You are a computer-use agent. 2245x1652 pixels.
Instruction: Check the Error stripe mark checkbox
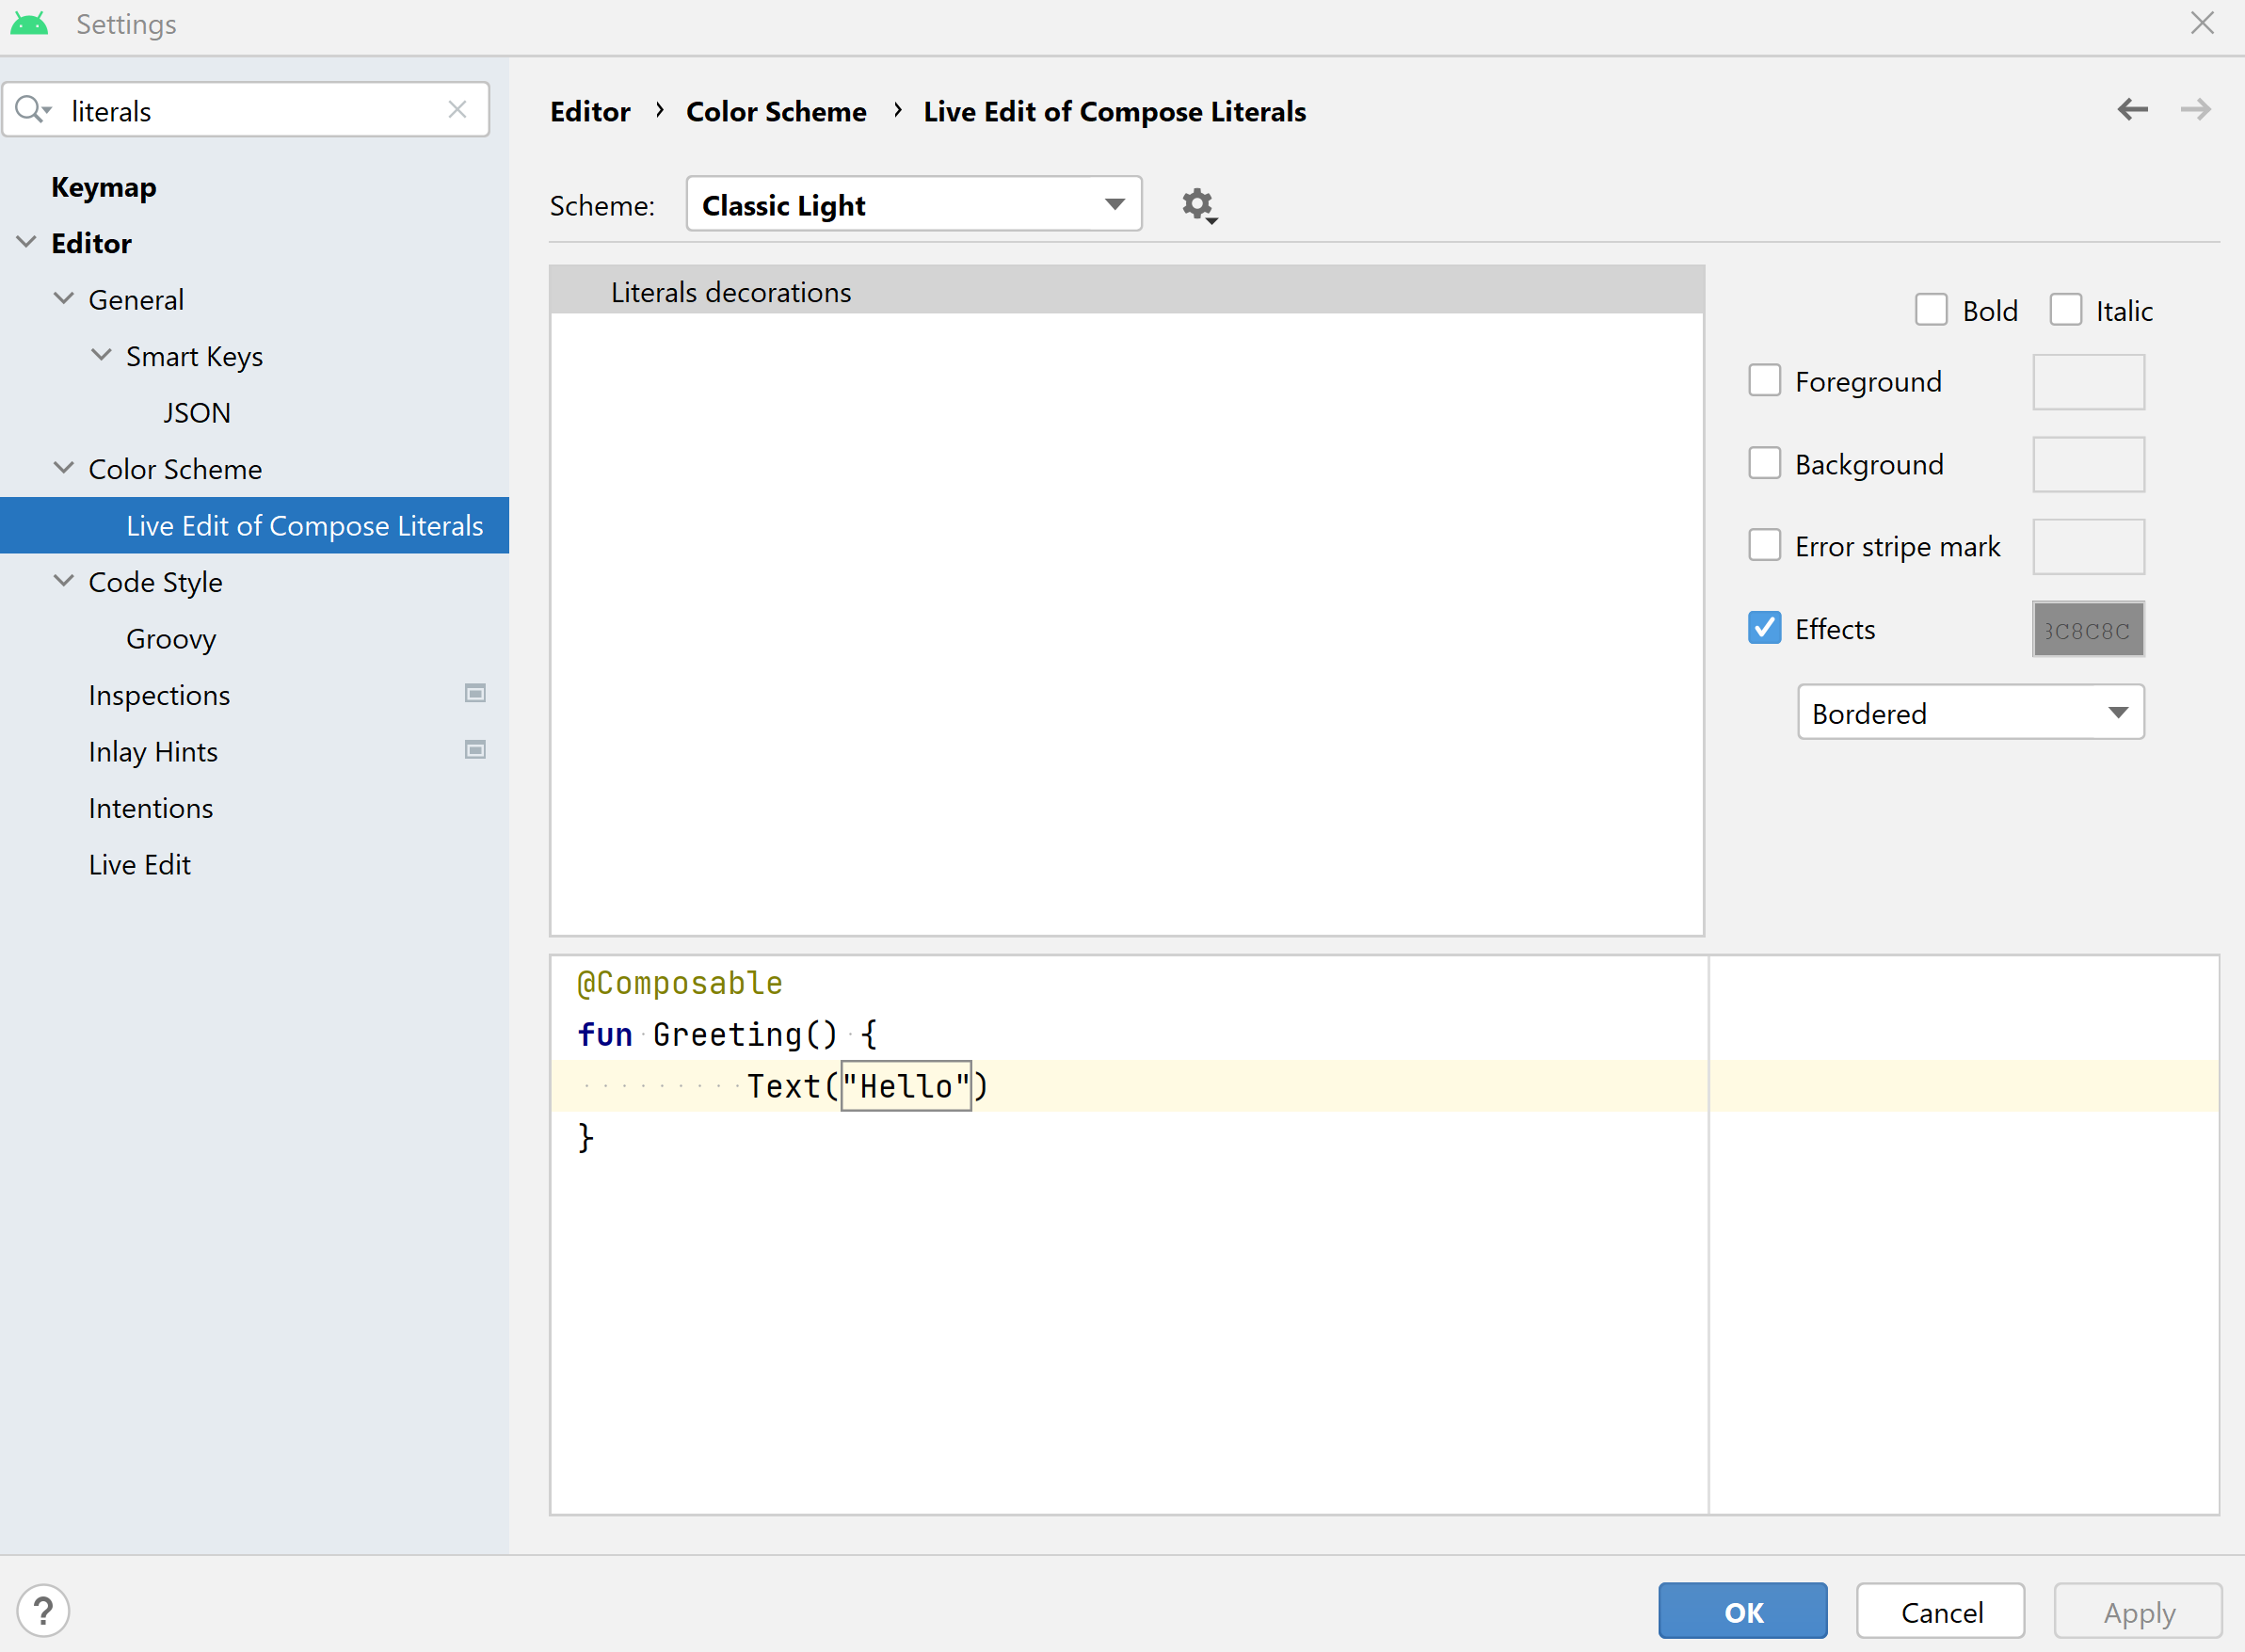point(1764,545)
